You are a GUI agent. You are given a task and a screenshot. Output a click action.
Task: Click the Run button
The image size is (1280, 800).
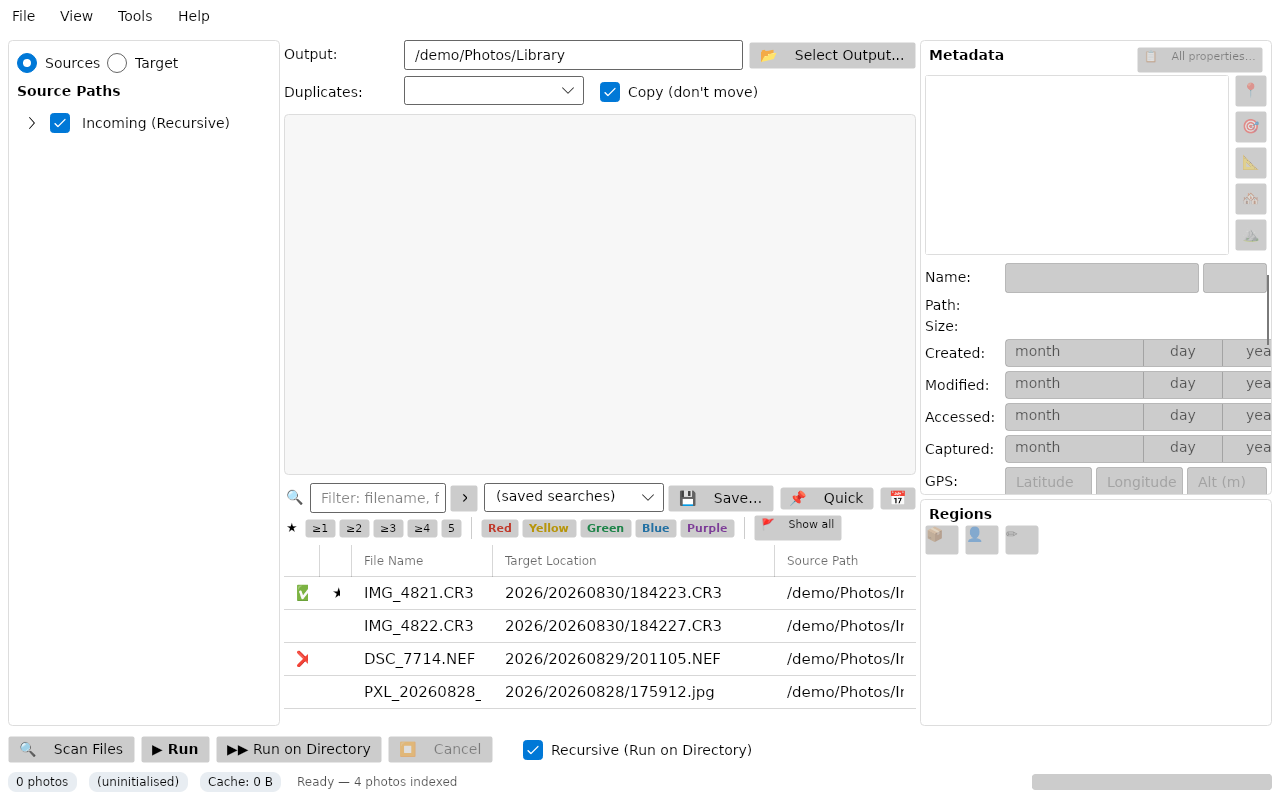(175, 749)
